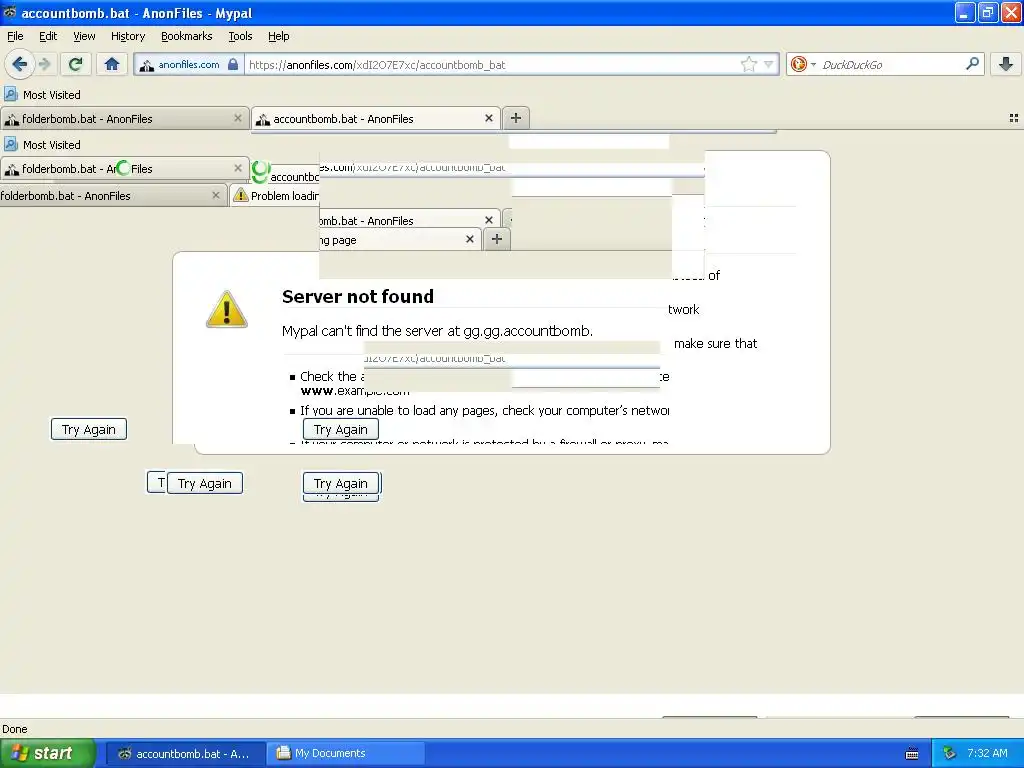Open the Windows start button

pyautogui.click(x=48, y=753)
